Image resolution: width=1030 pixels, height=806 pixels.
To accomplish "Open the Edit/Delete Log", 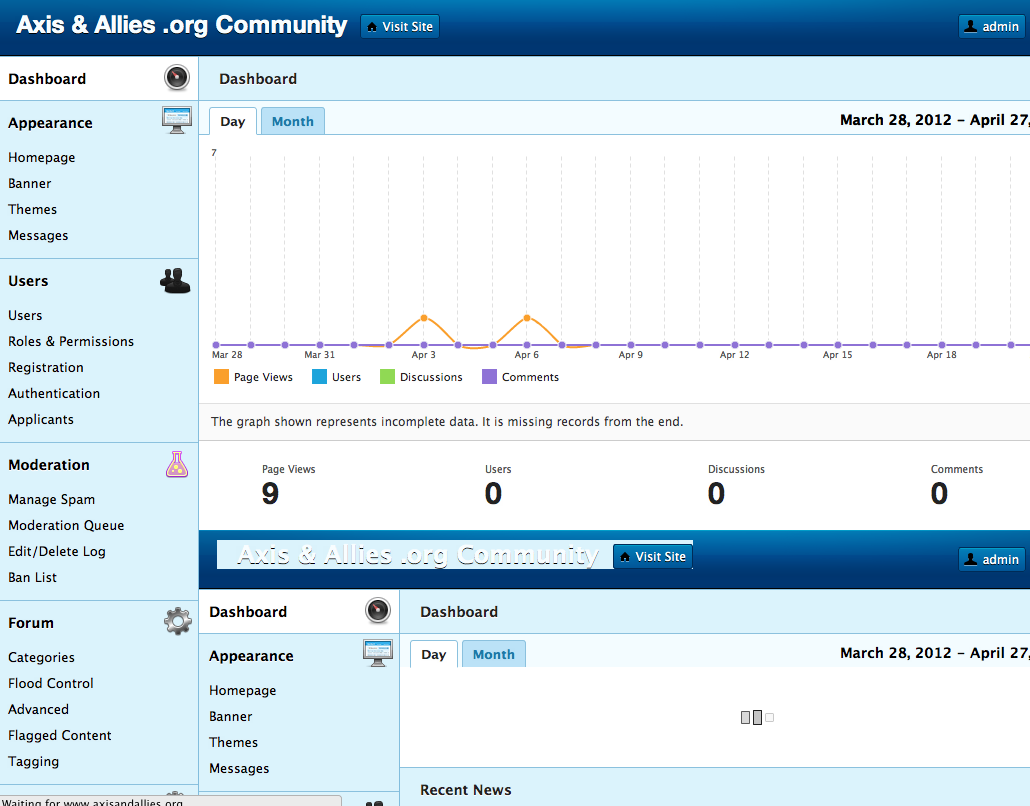I will point(56,551).
